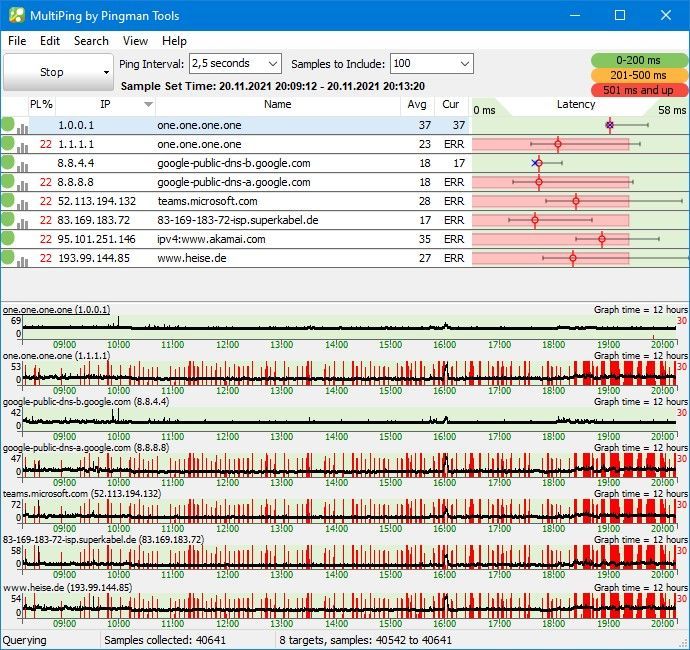Viewport: 690px width, 650px height.
Task: Click the Latency column header
Action: coord(576,105)
